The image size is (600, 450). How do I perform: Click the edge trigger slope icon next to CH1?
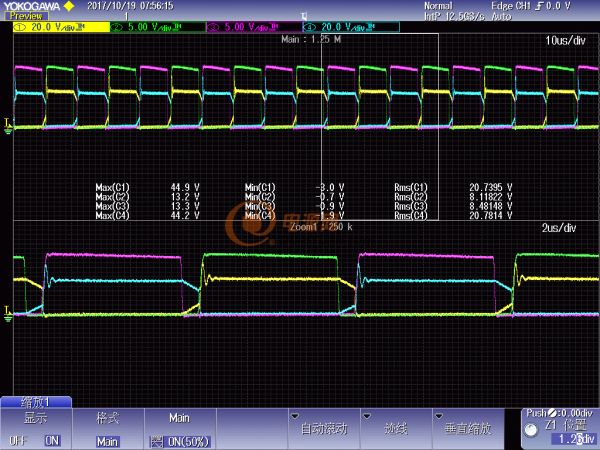[540, 6]
